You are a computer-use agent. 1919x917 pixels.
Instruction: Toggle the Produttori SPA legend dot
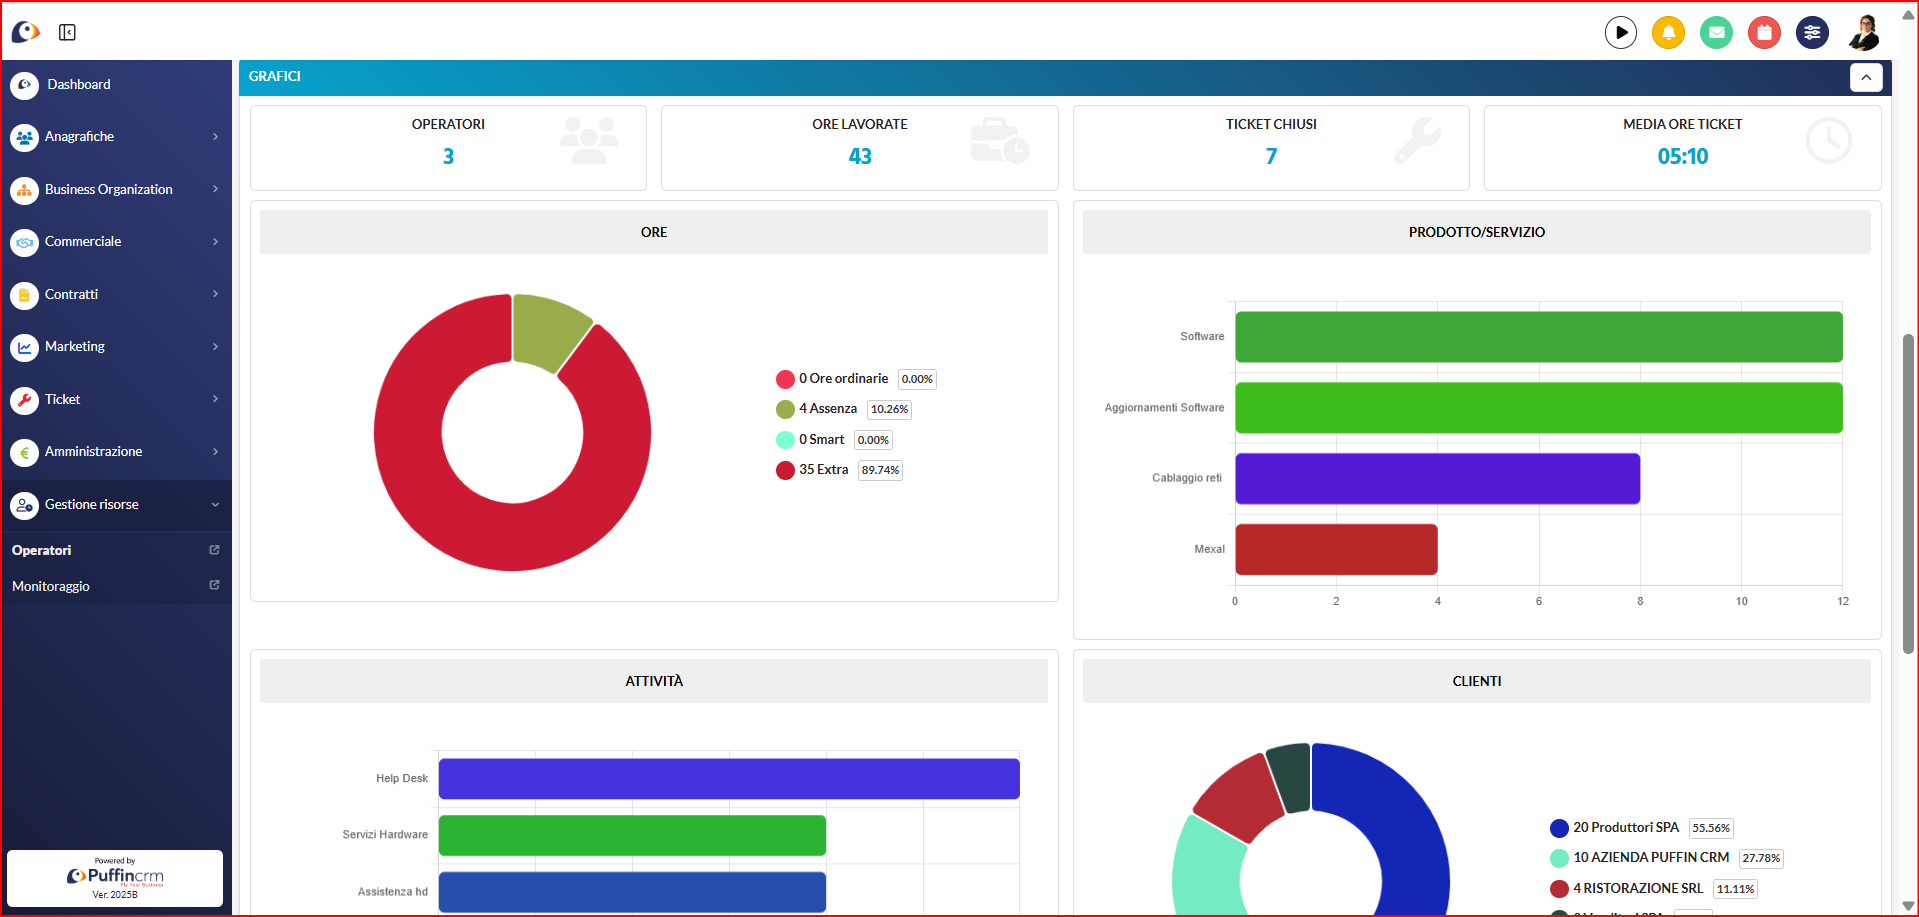[x=1559, y=828]
